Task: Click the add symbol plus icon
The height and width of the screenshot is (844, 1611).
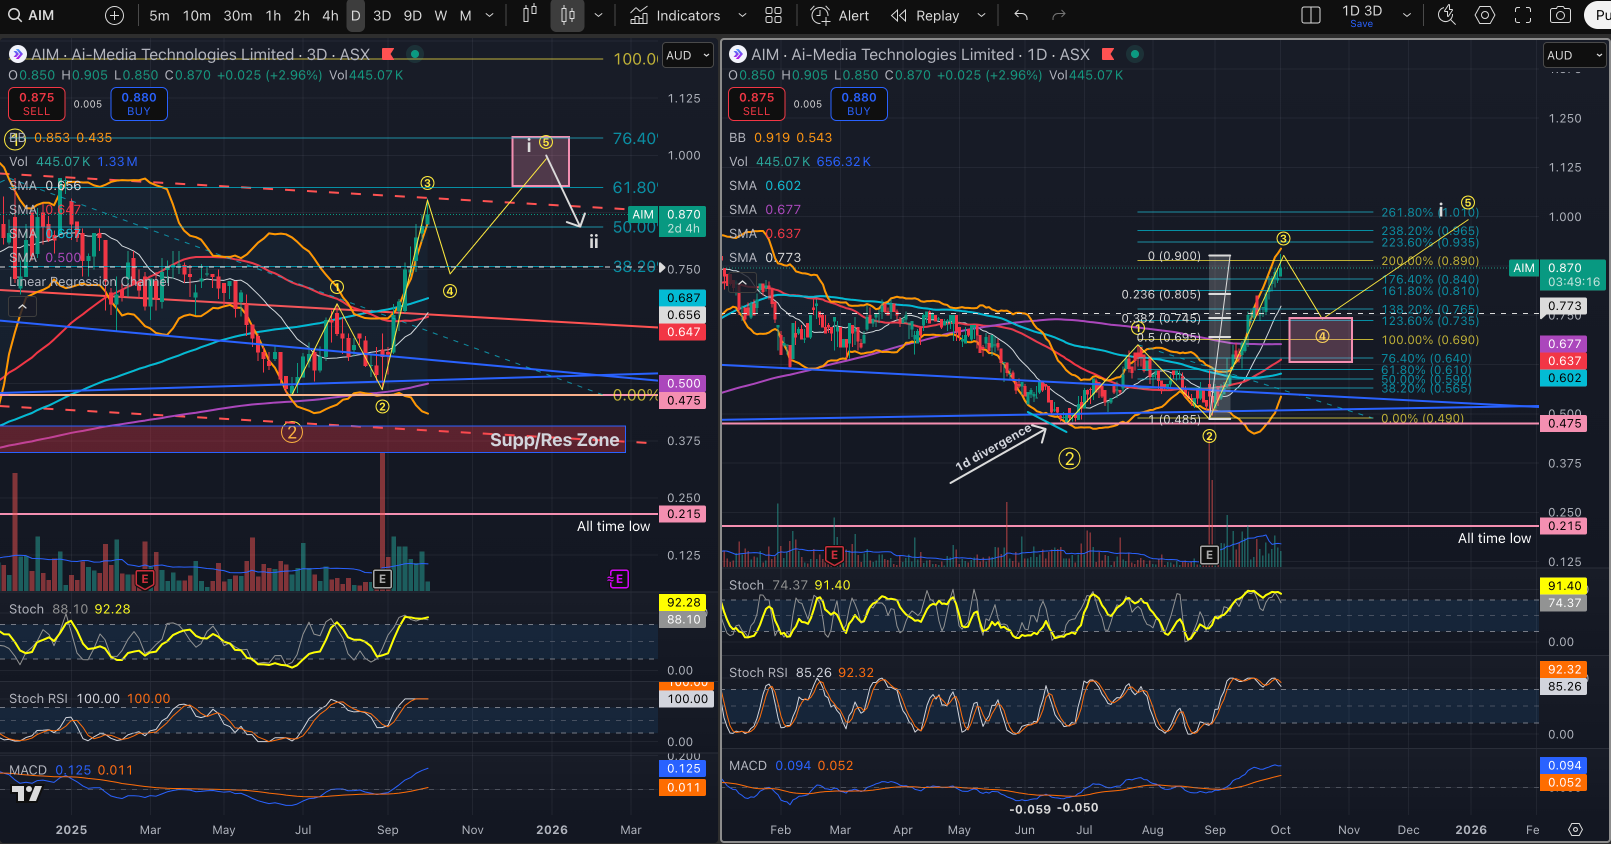Action: (x=114, y=16)
